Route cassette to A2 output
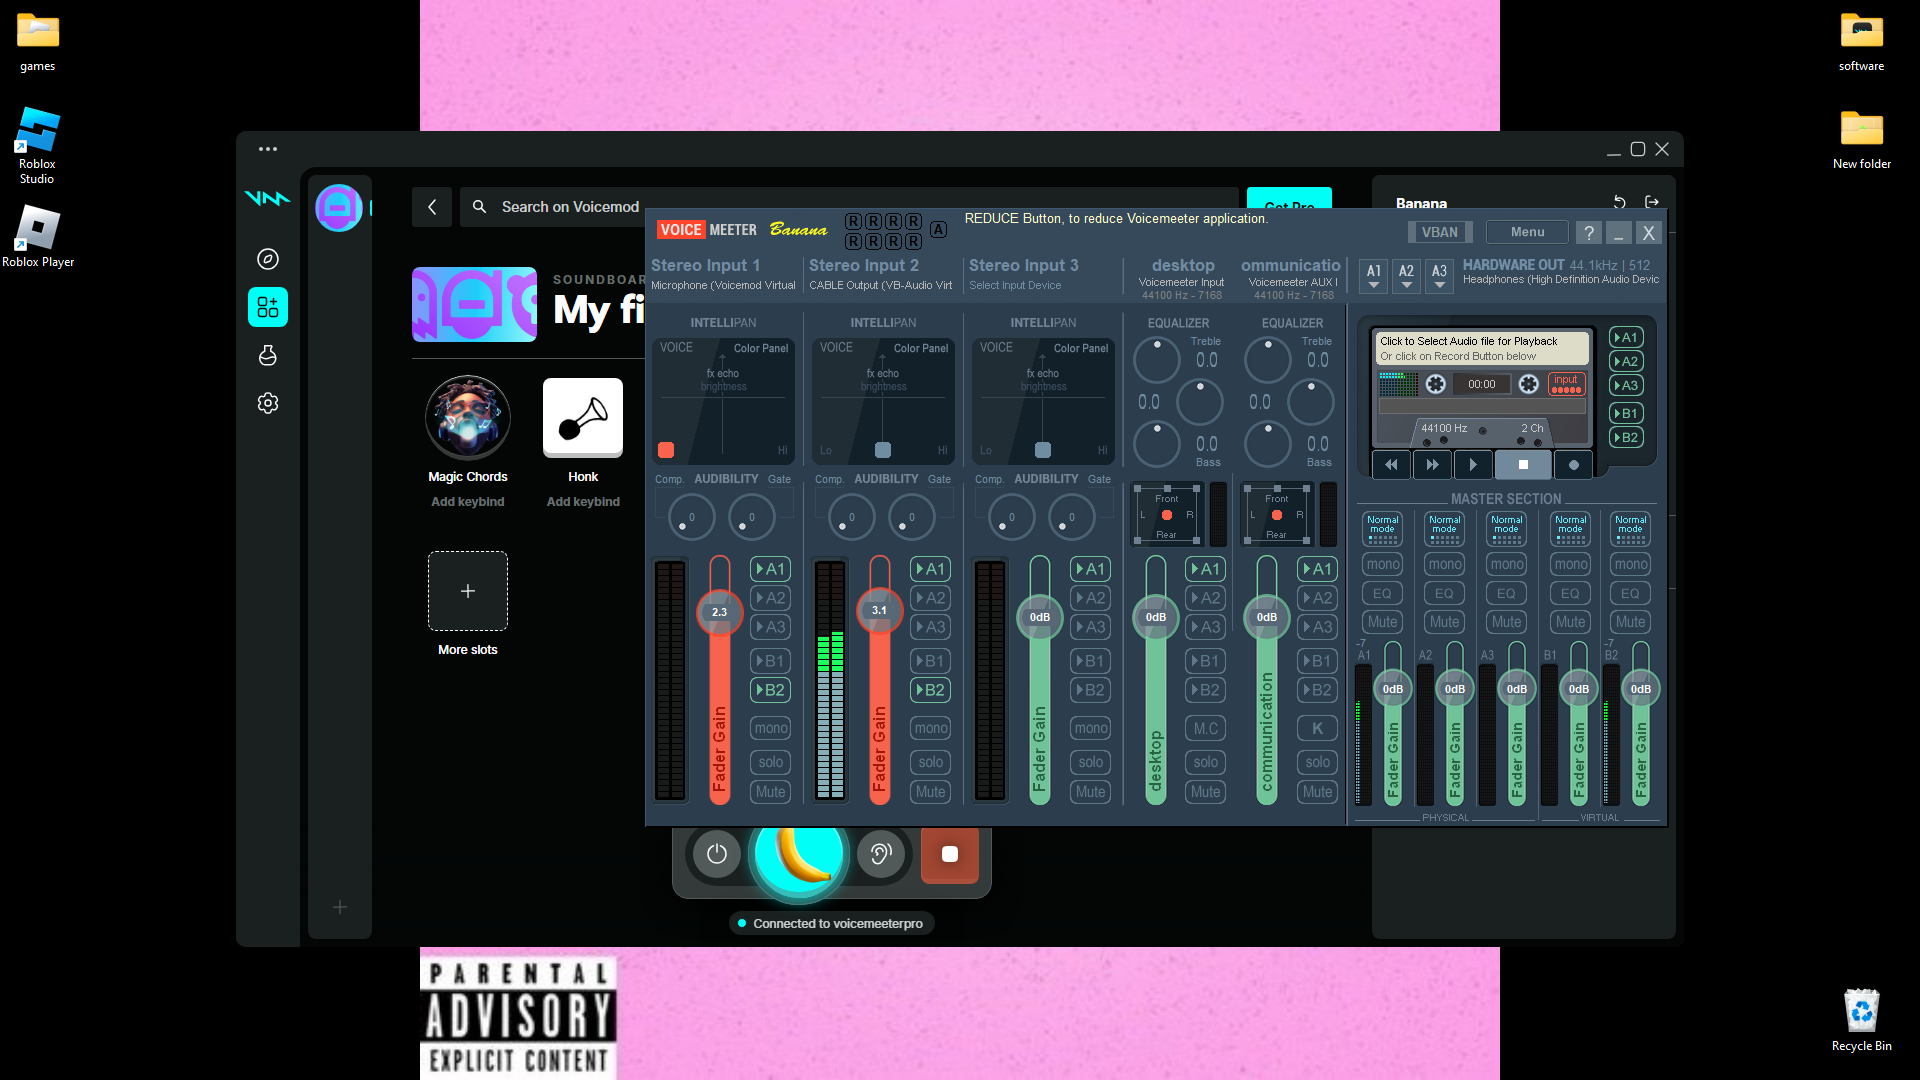 (1626, 362)
